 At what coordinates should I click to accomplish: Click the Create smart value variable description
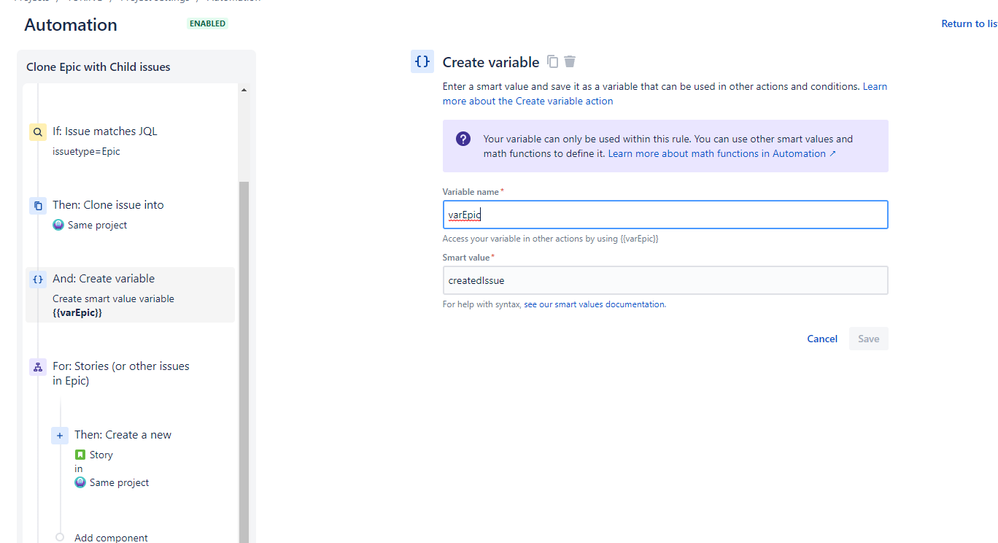pyautogui.click(x=113, y=299)
